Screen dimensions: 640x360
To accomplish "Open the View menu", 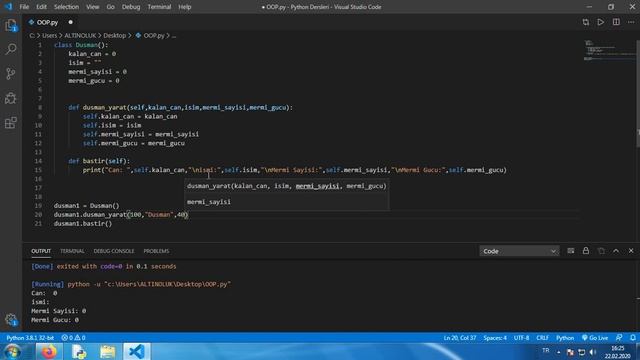I will click(93, 7).
